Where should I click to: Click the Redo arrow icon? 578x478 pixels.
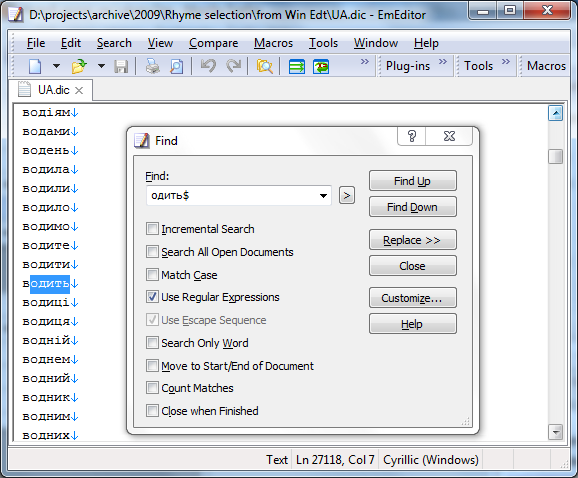click(233, 66)
